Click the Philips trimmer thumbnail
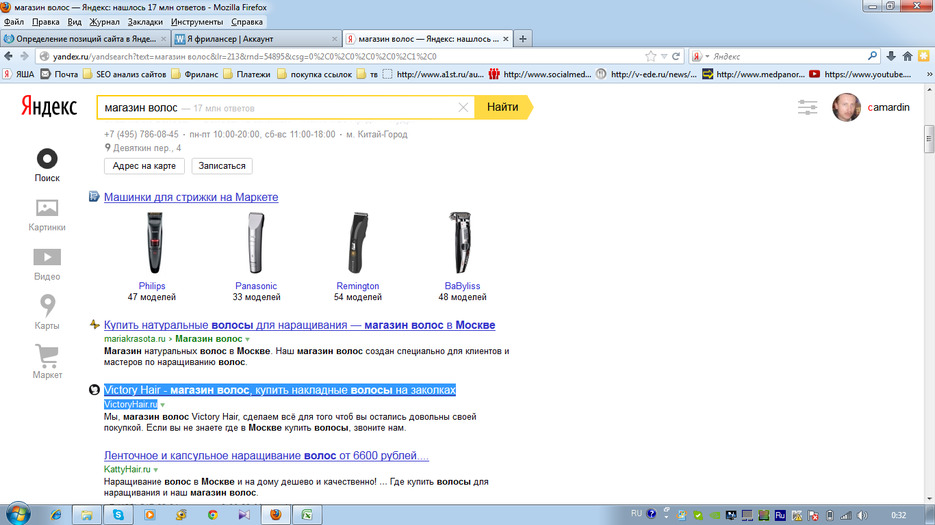Screen dimensions: 935x525 pyautogui.click(x=154, y=243)
